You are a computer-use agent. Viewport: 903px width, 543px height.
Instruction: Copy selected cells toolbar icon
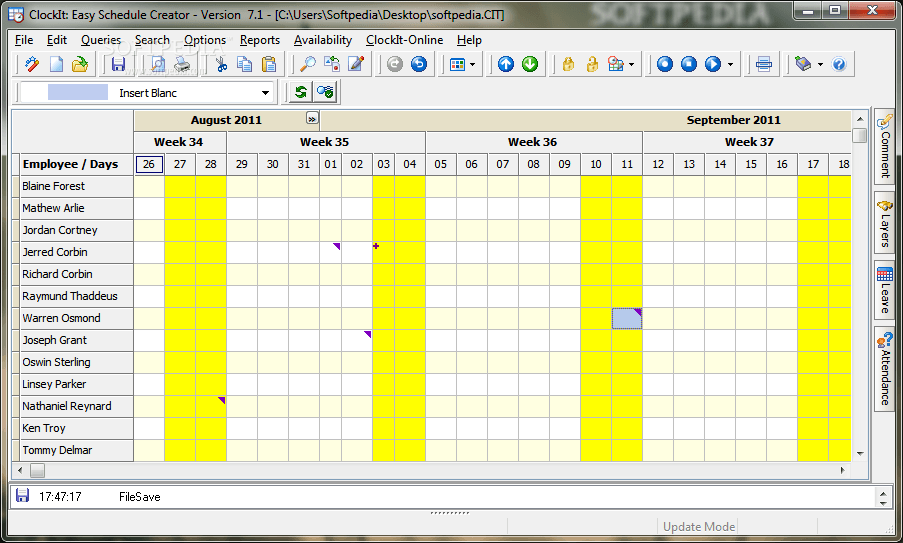point(245,64)
